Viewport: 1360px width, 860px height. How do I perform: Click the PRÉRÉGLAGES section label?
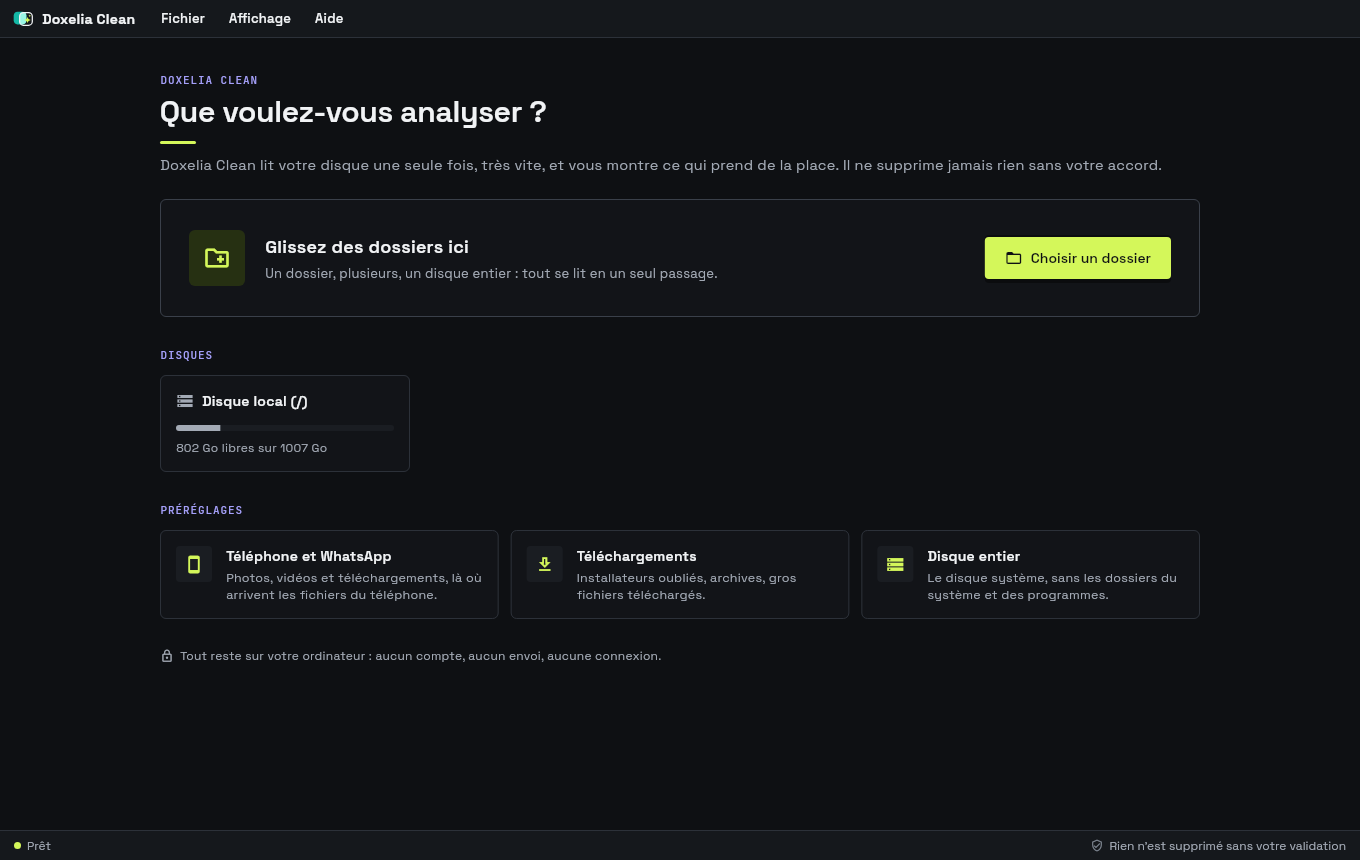(202, 510)
